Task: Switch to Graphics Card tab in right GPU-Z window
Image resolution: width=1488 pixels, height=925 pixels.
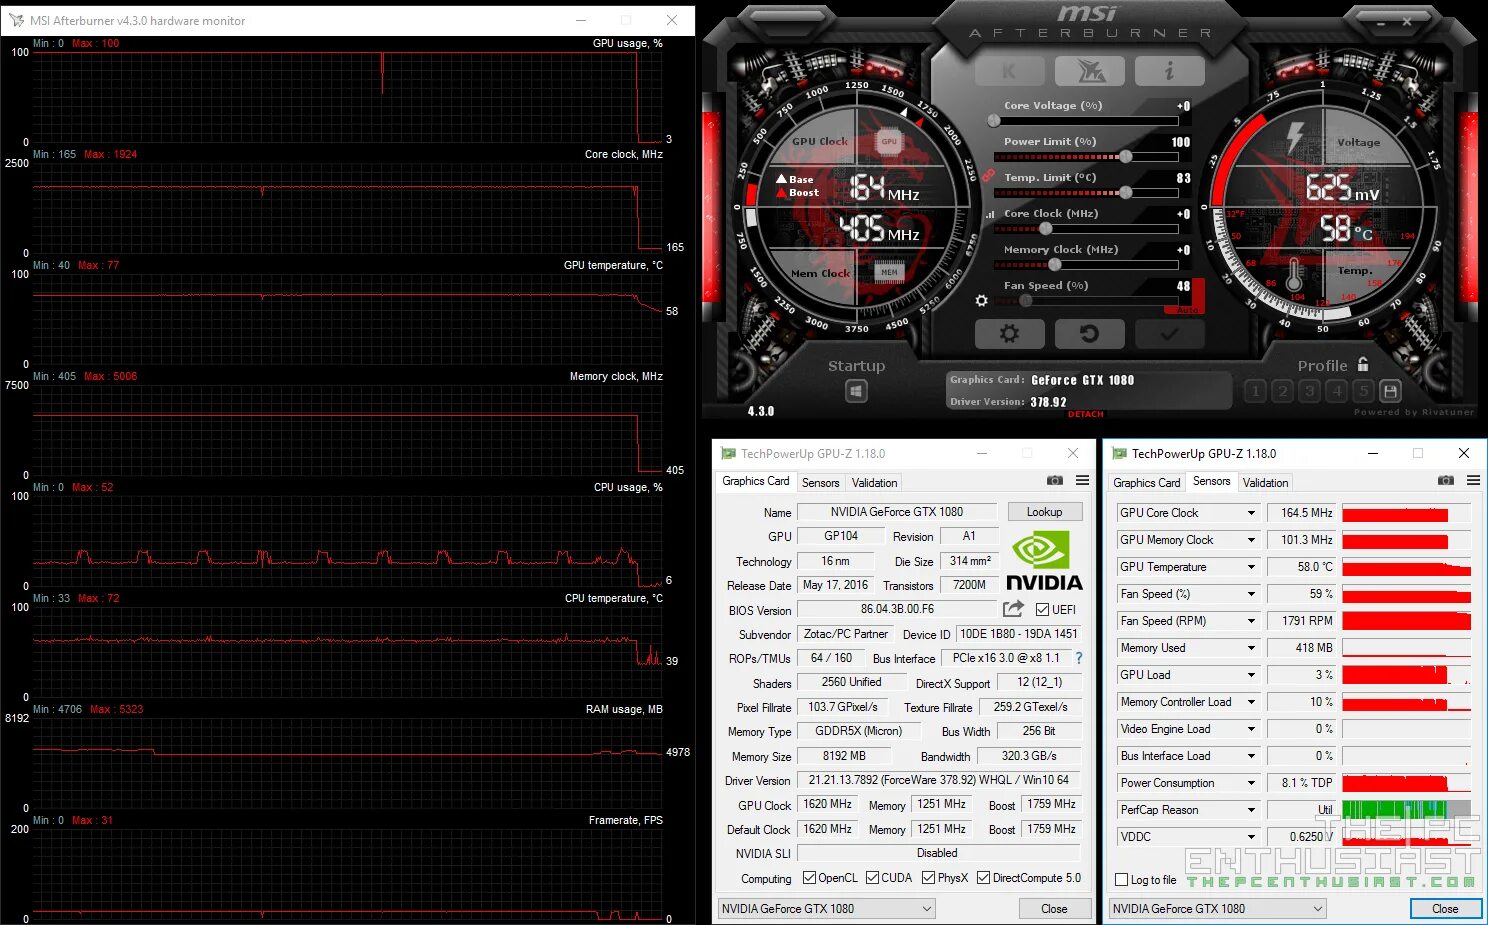Action: [1147, 482]
